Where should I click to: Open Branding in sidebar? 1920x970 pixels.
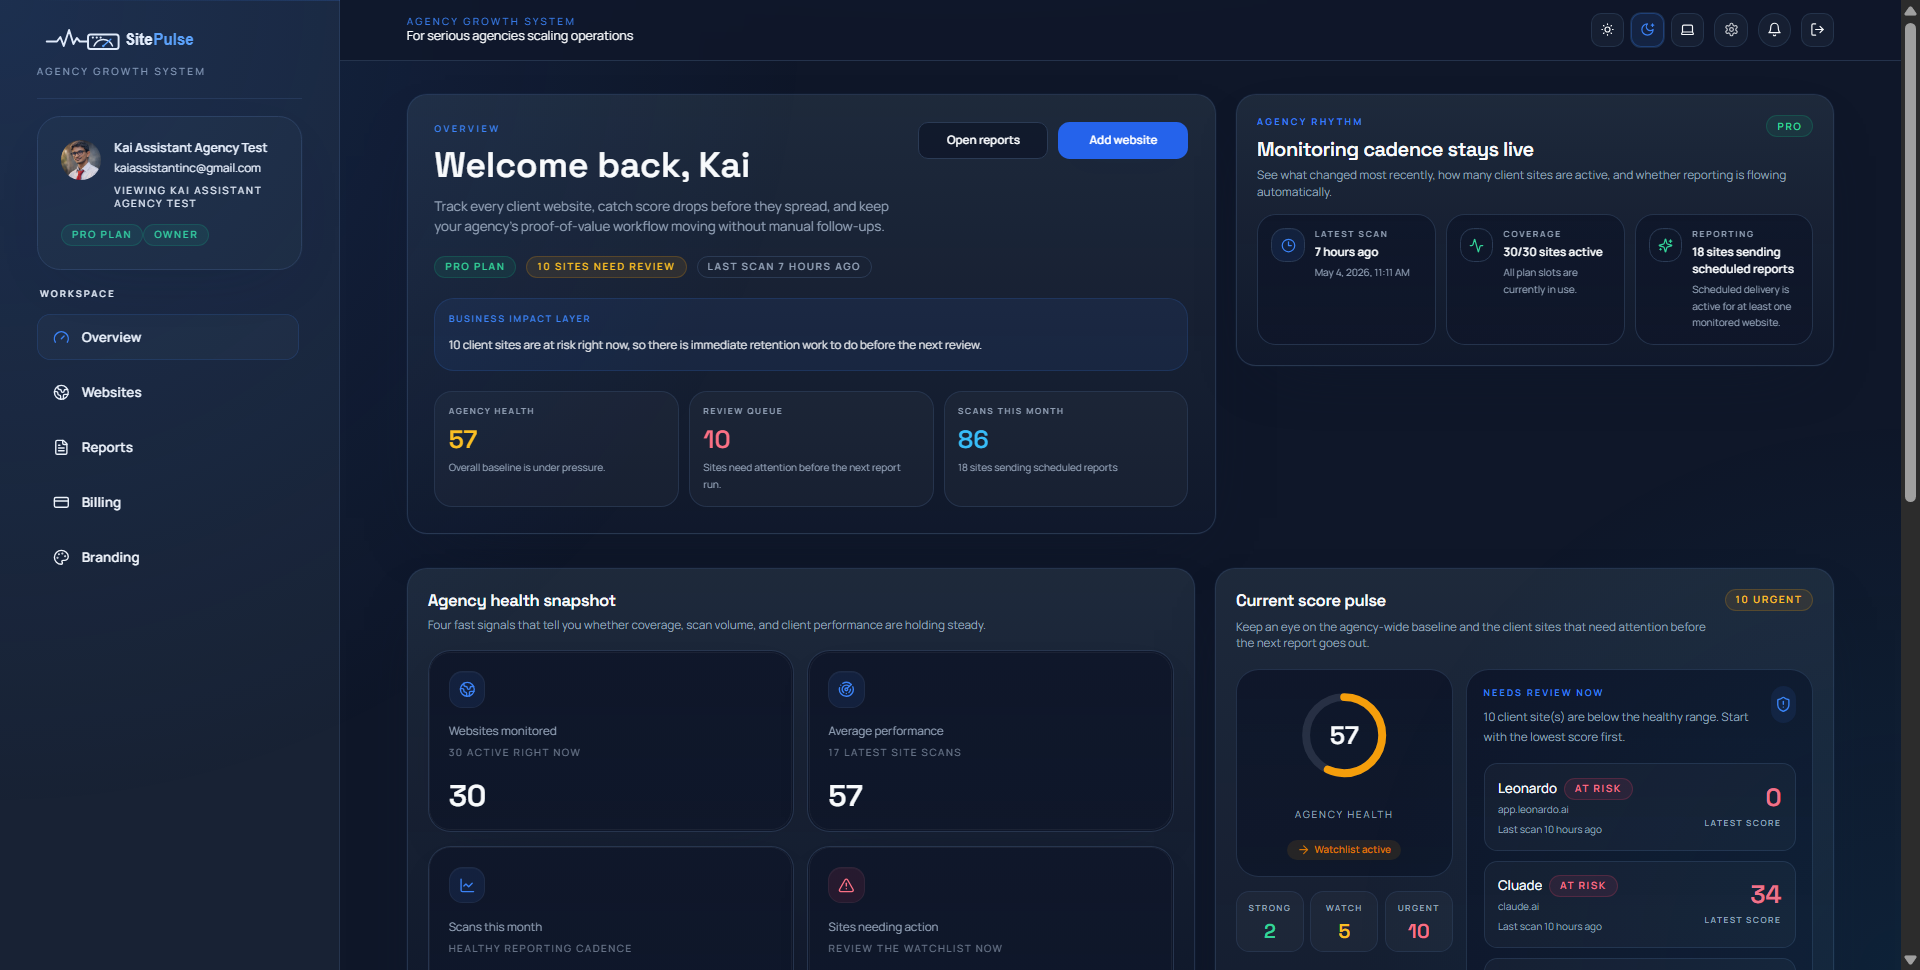tap(168, 557)
